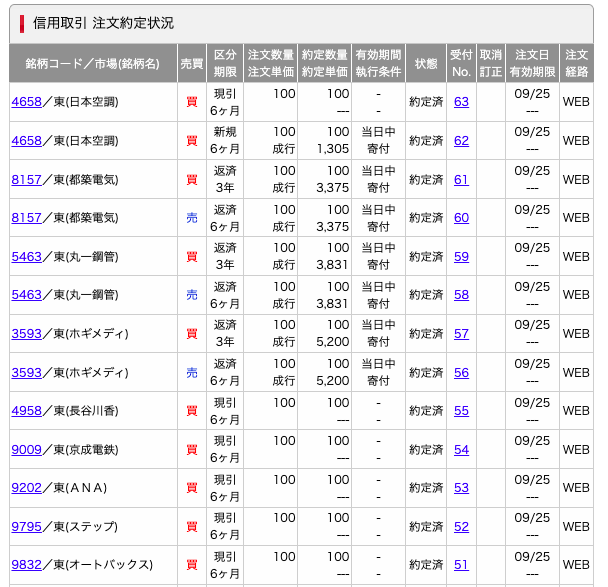The width and height of the screenshot is (608, 587).
Task: Open receipt number 52 for ステップ order
Action: coord(461,527)
